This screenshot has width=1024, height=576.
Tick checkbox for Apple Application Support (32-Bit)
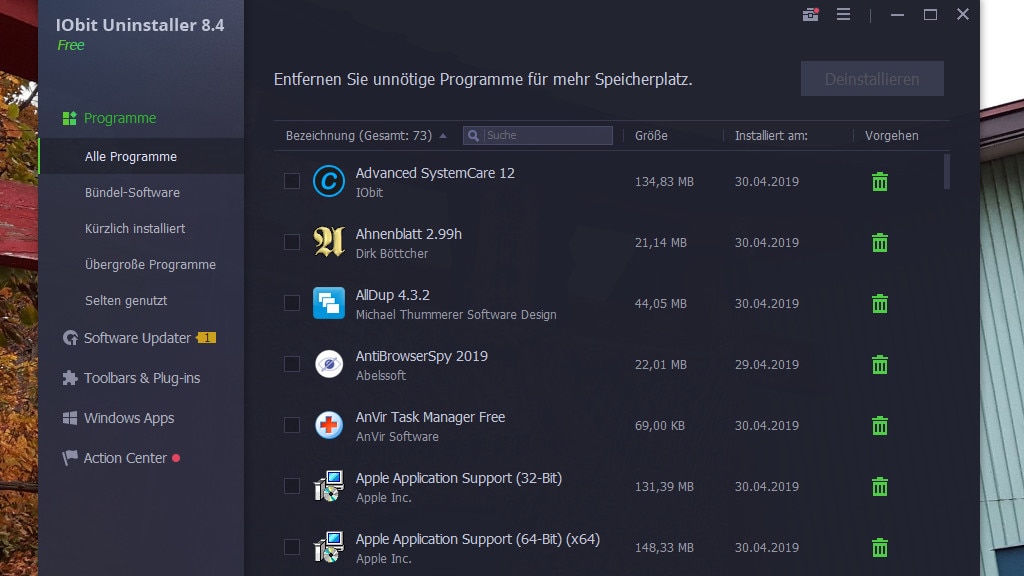click(x=292, y=486)
